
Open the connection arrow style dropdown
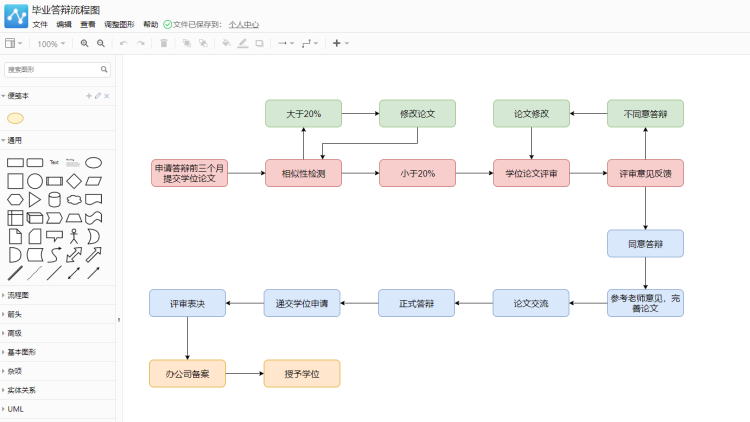pyautogui.click(x=286, y=44)
